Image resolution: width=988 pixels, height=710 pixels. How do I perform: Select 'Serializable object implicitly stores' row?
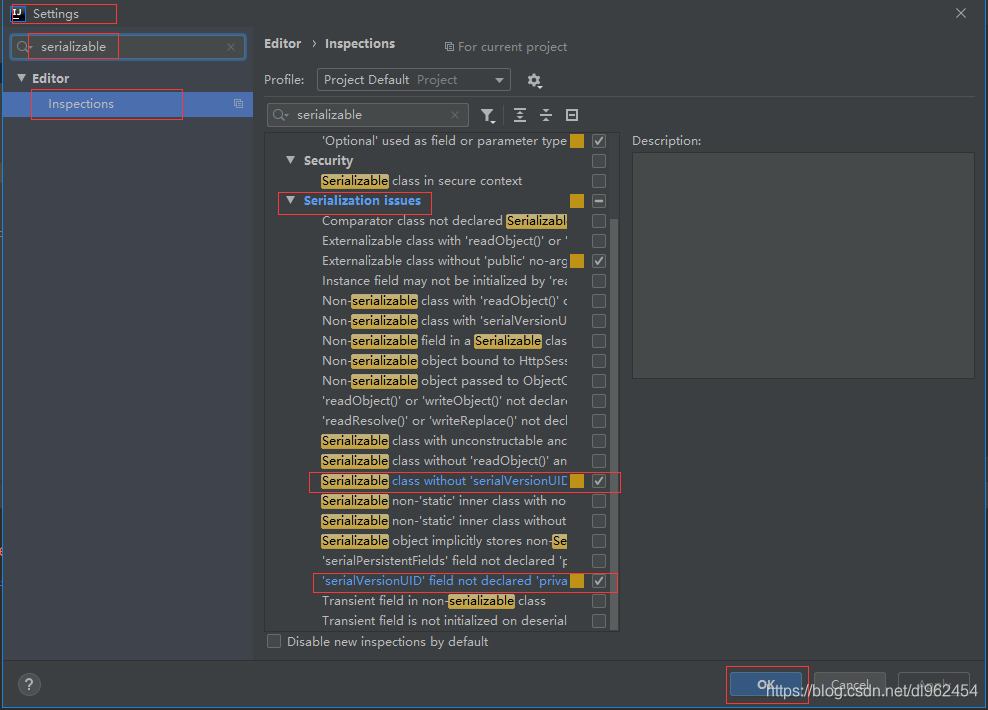pyautogui.click(x=444, y=541)
